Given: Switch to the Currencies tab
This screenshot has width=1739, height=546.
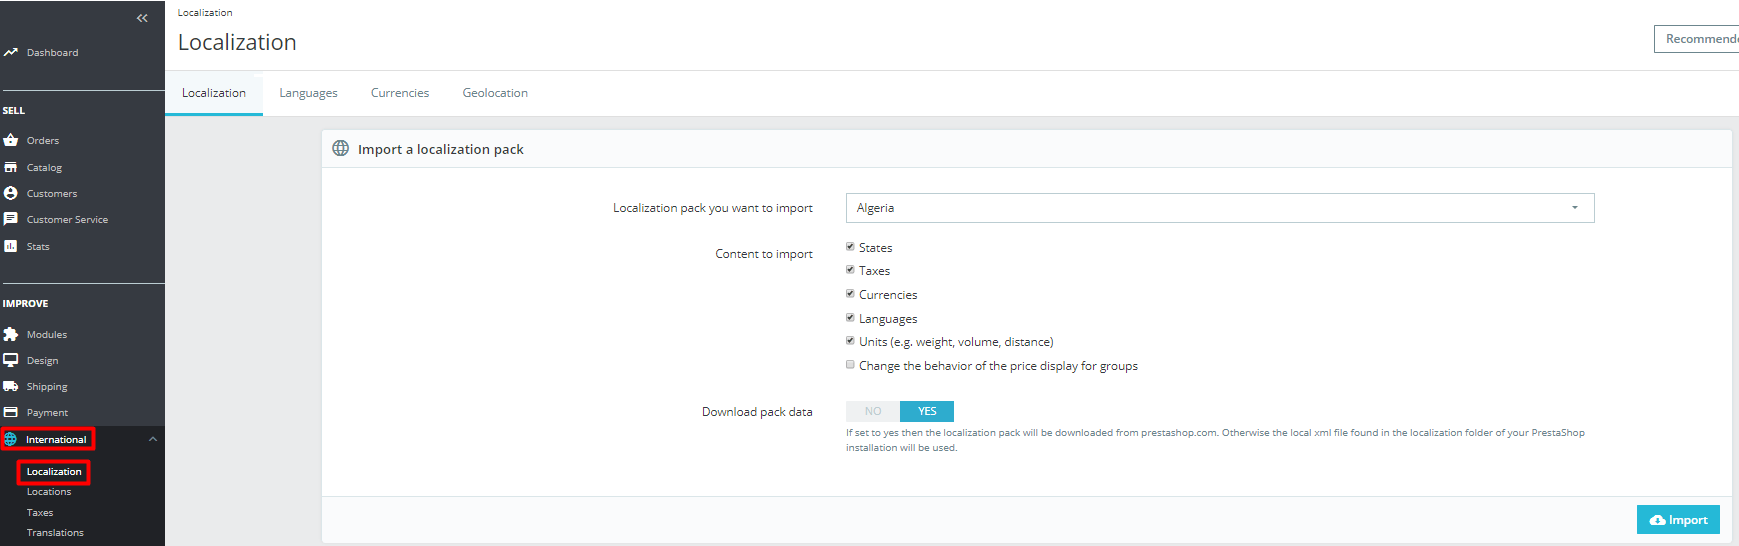Looking at the screenshot, I should 400,93.
